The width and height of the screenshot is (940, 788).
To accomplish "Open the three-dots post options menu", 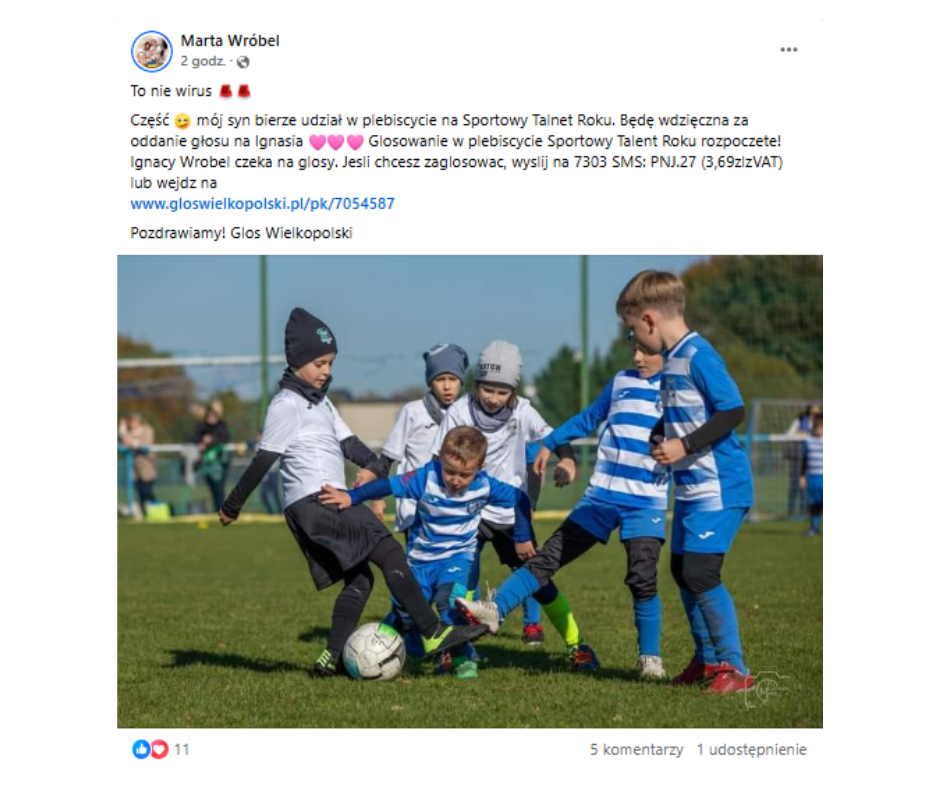I will (788, 50).
